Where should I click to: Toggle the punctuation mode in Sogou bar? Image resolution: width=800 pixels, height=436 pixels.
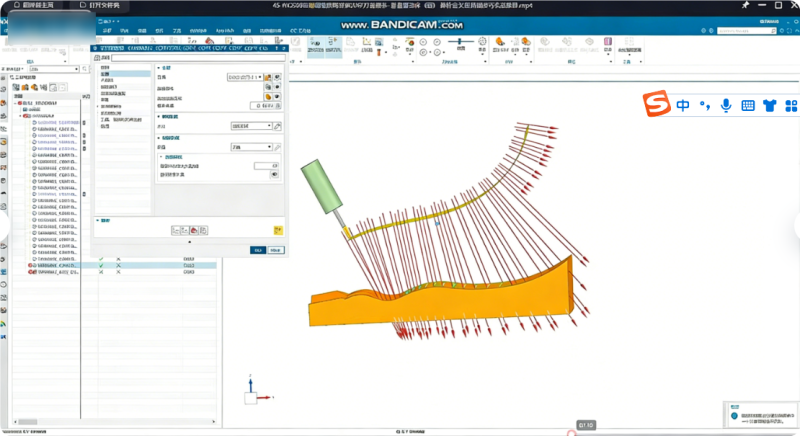[704, 105]
